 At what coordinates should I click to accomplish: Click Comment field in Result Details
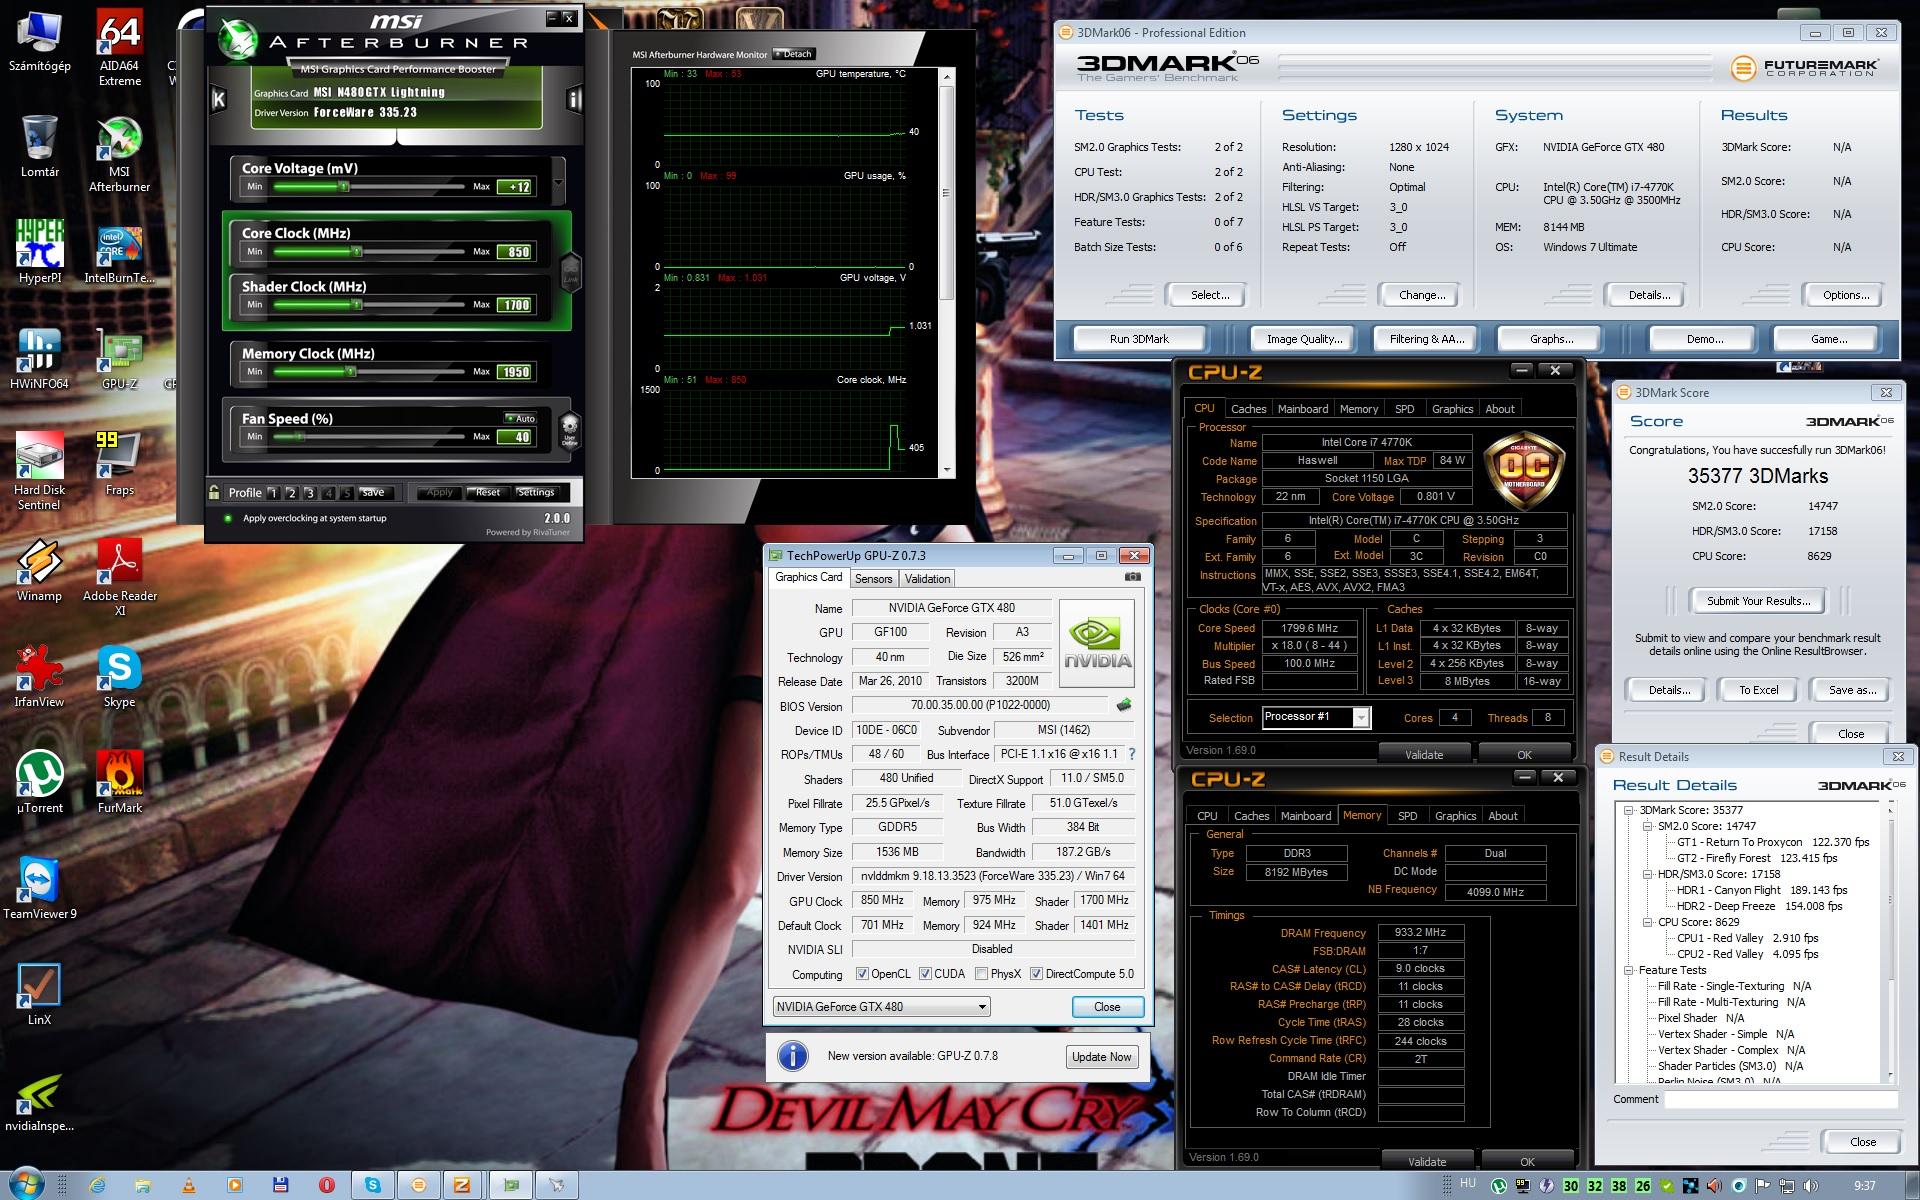(1780, 1099)
